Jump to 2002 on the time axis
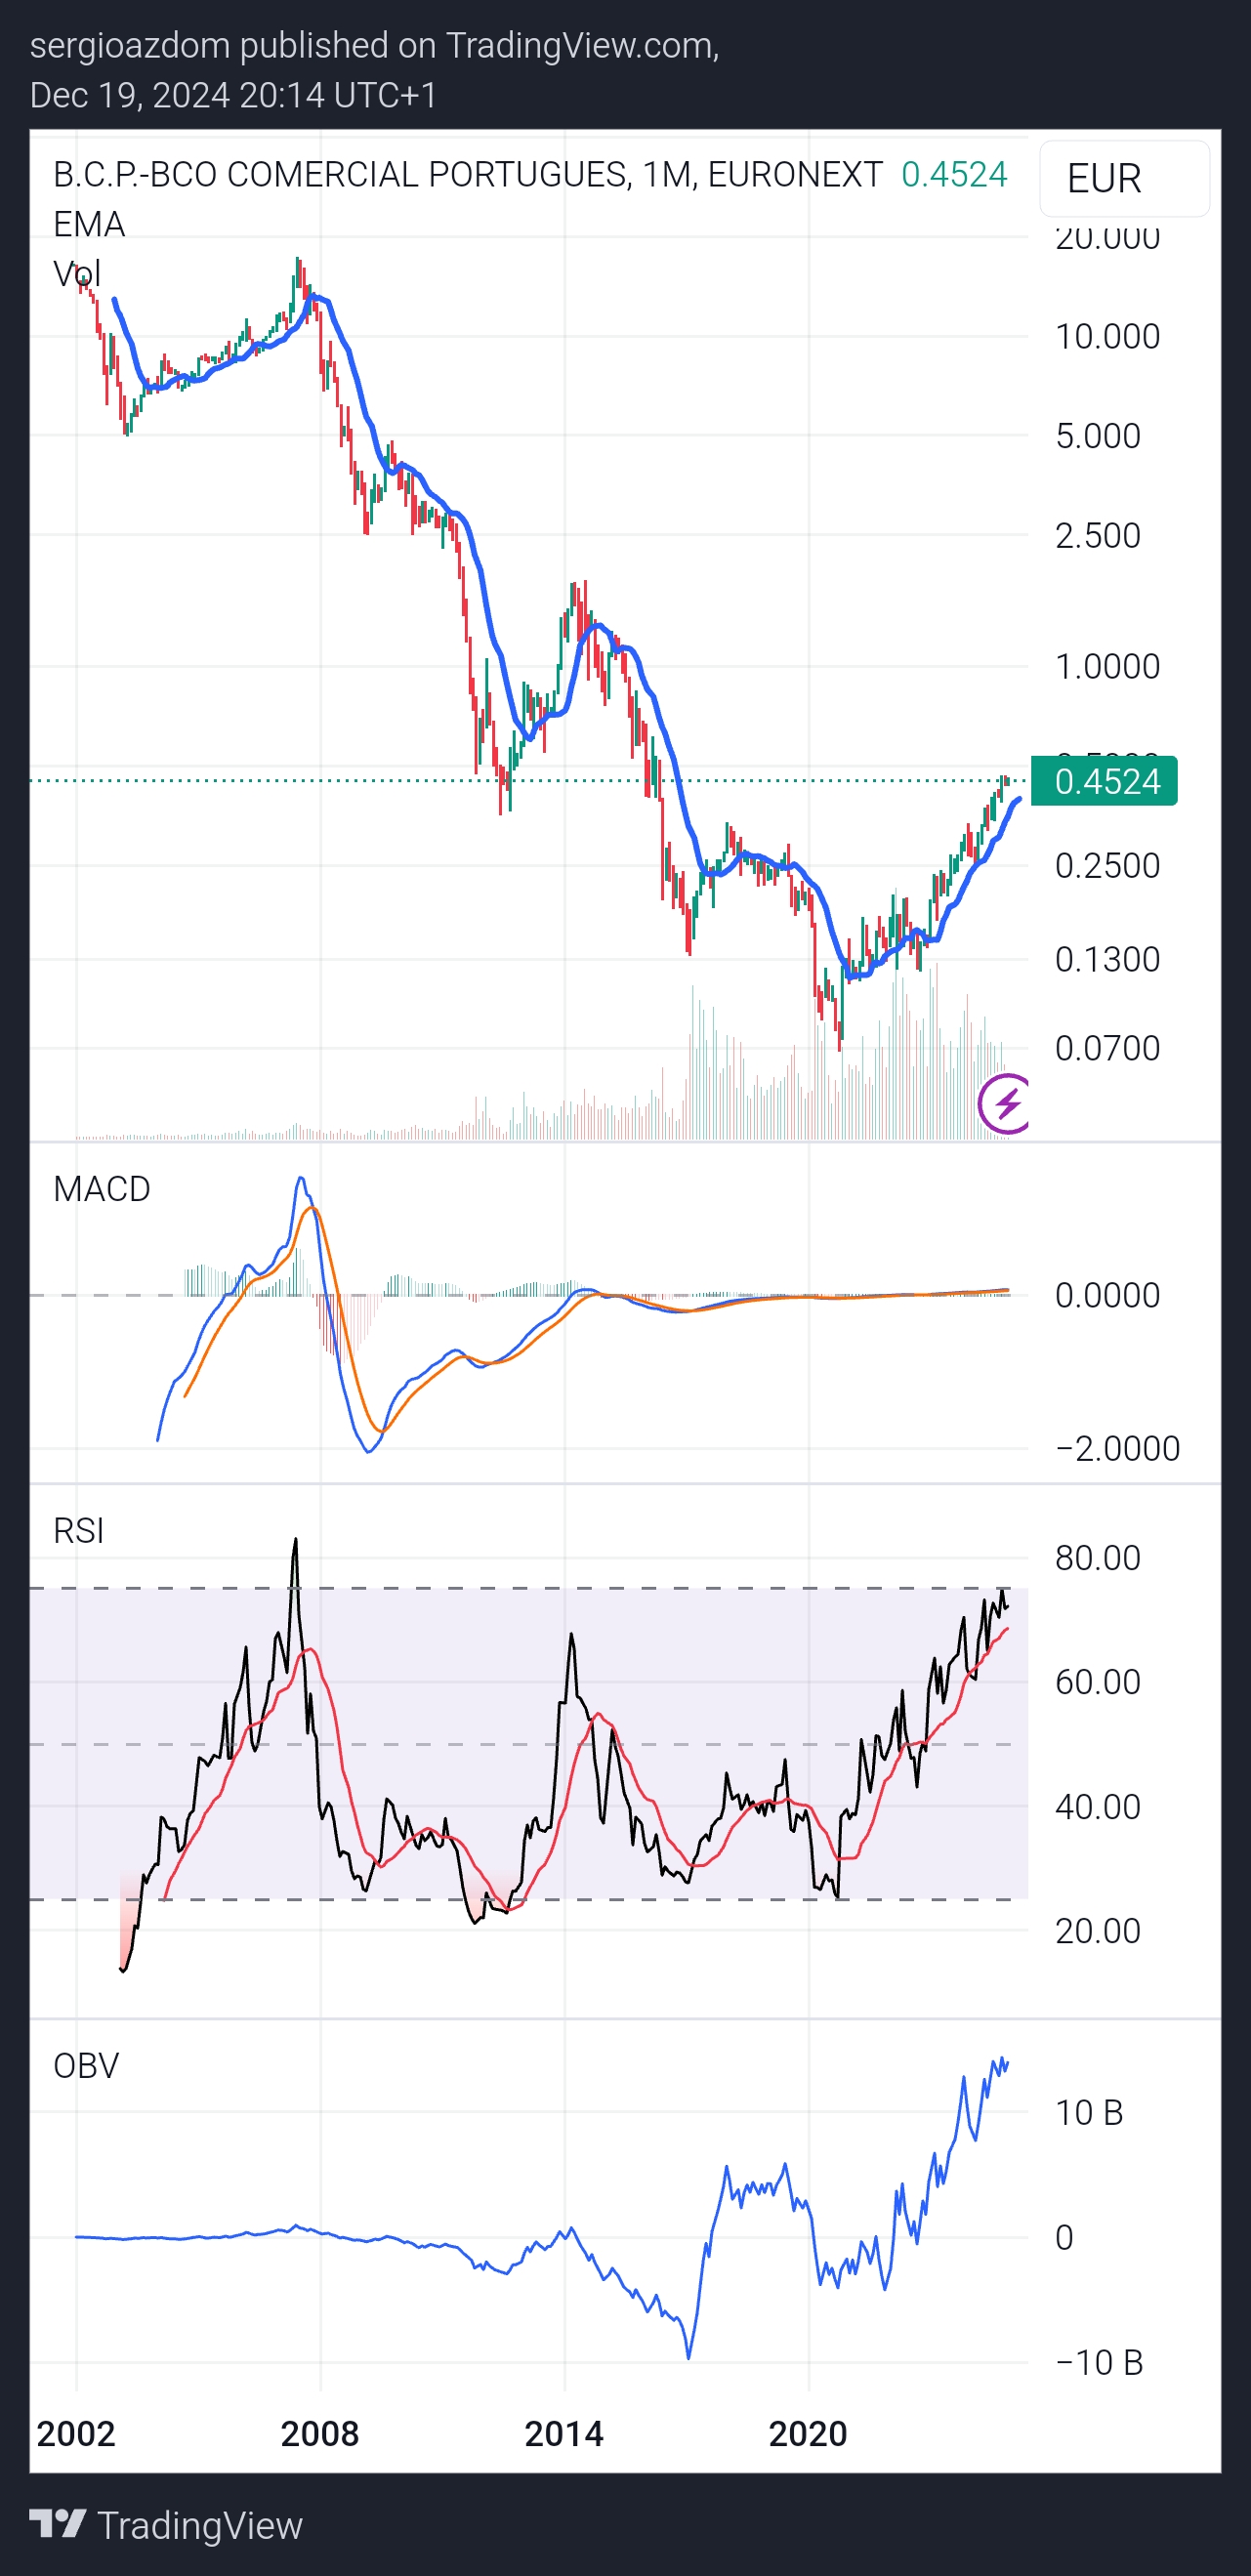 coord(76,2434)
